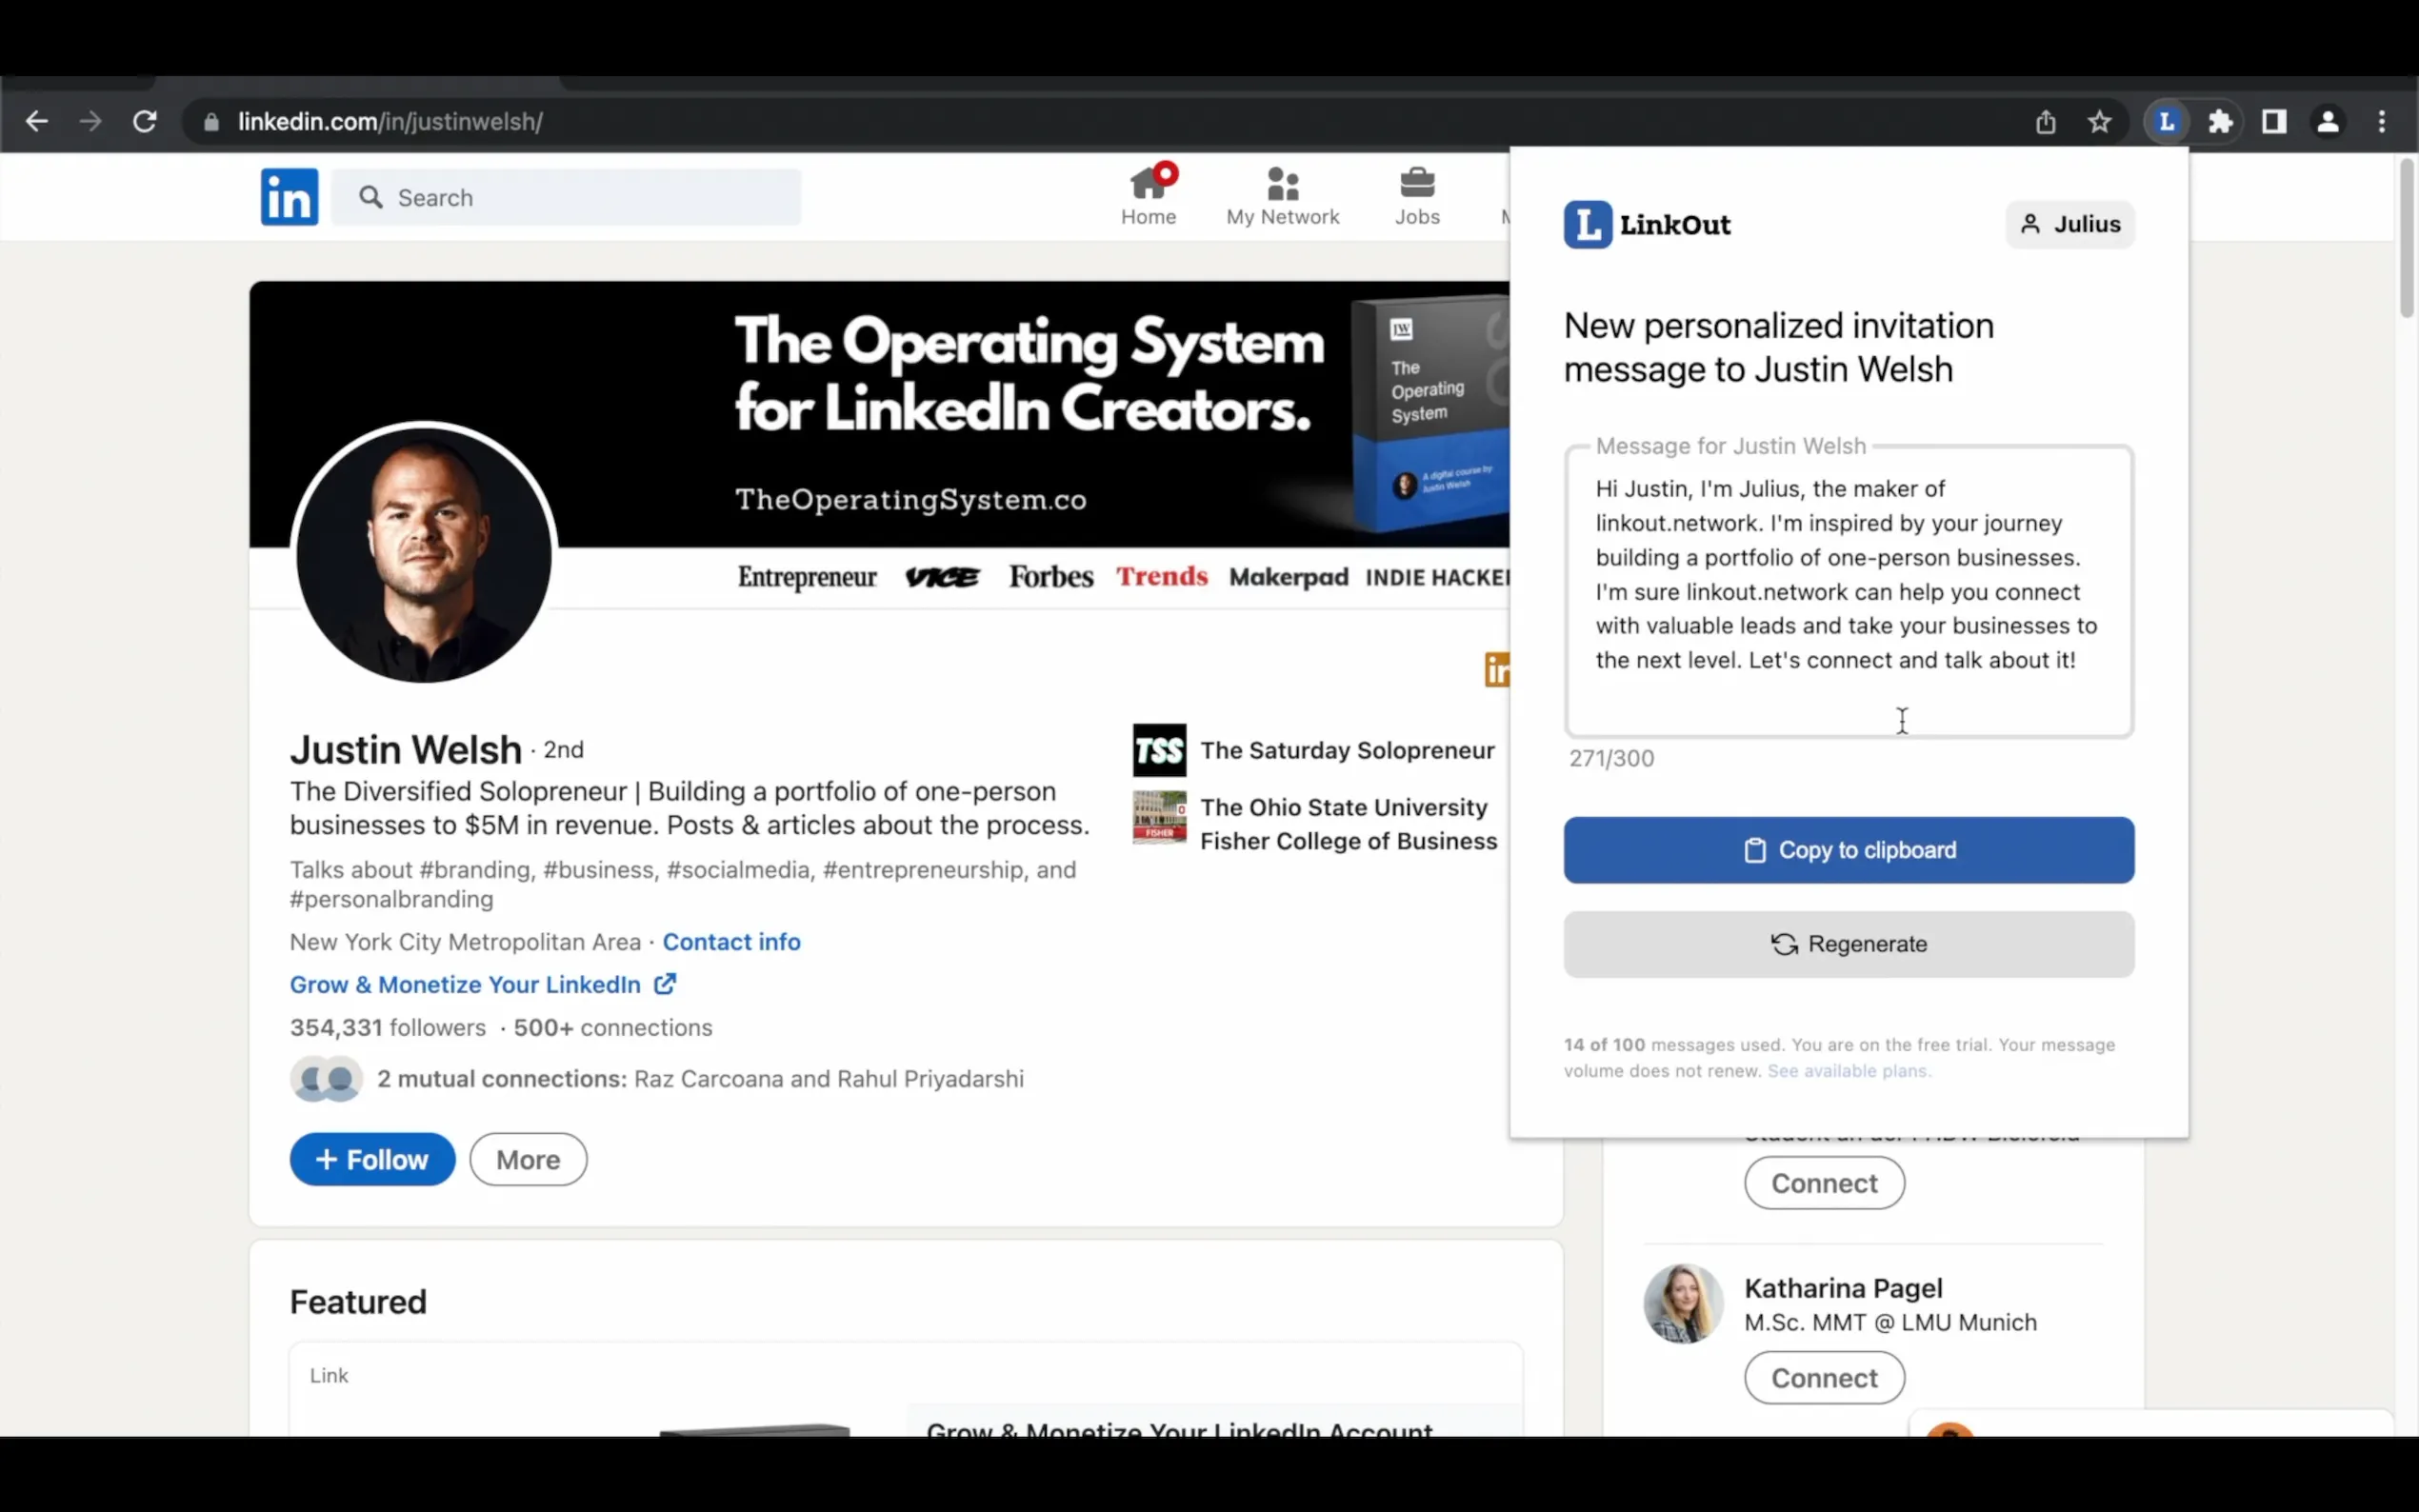Follow Justin Welsh
The height and width of the screenshot is (1512, 2419).
click(372, 1159)
